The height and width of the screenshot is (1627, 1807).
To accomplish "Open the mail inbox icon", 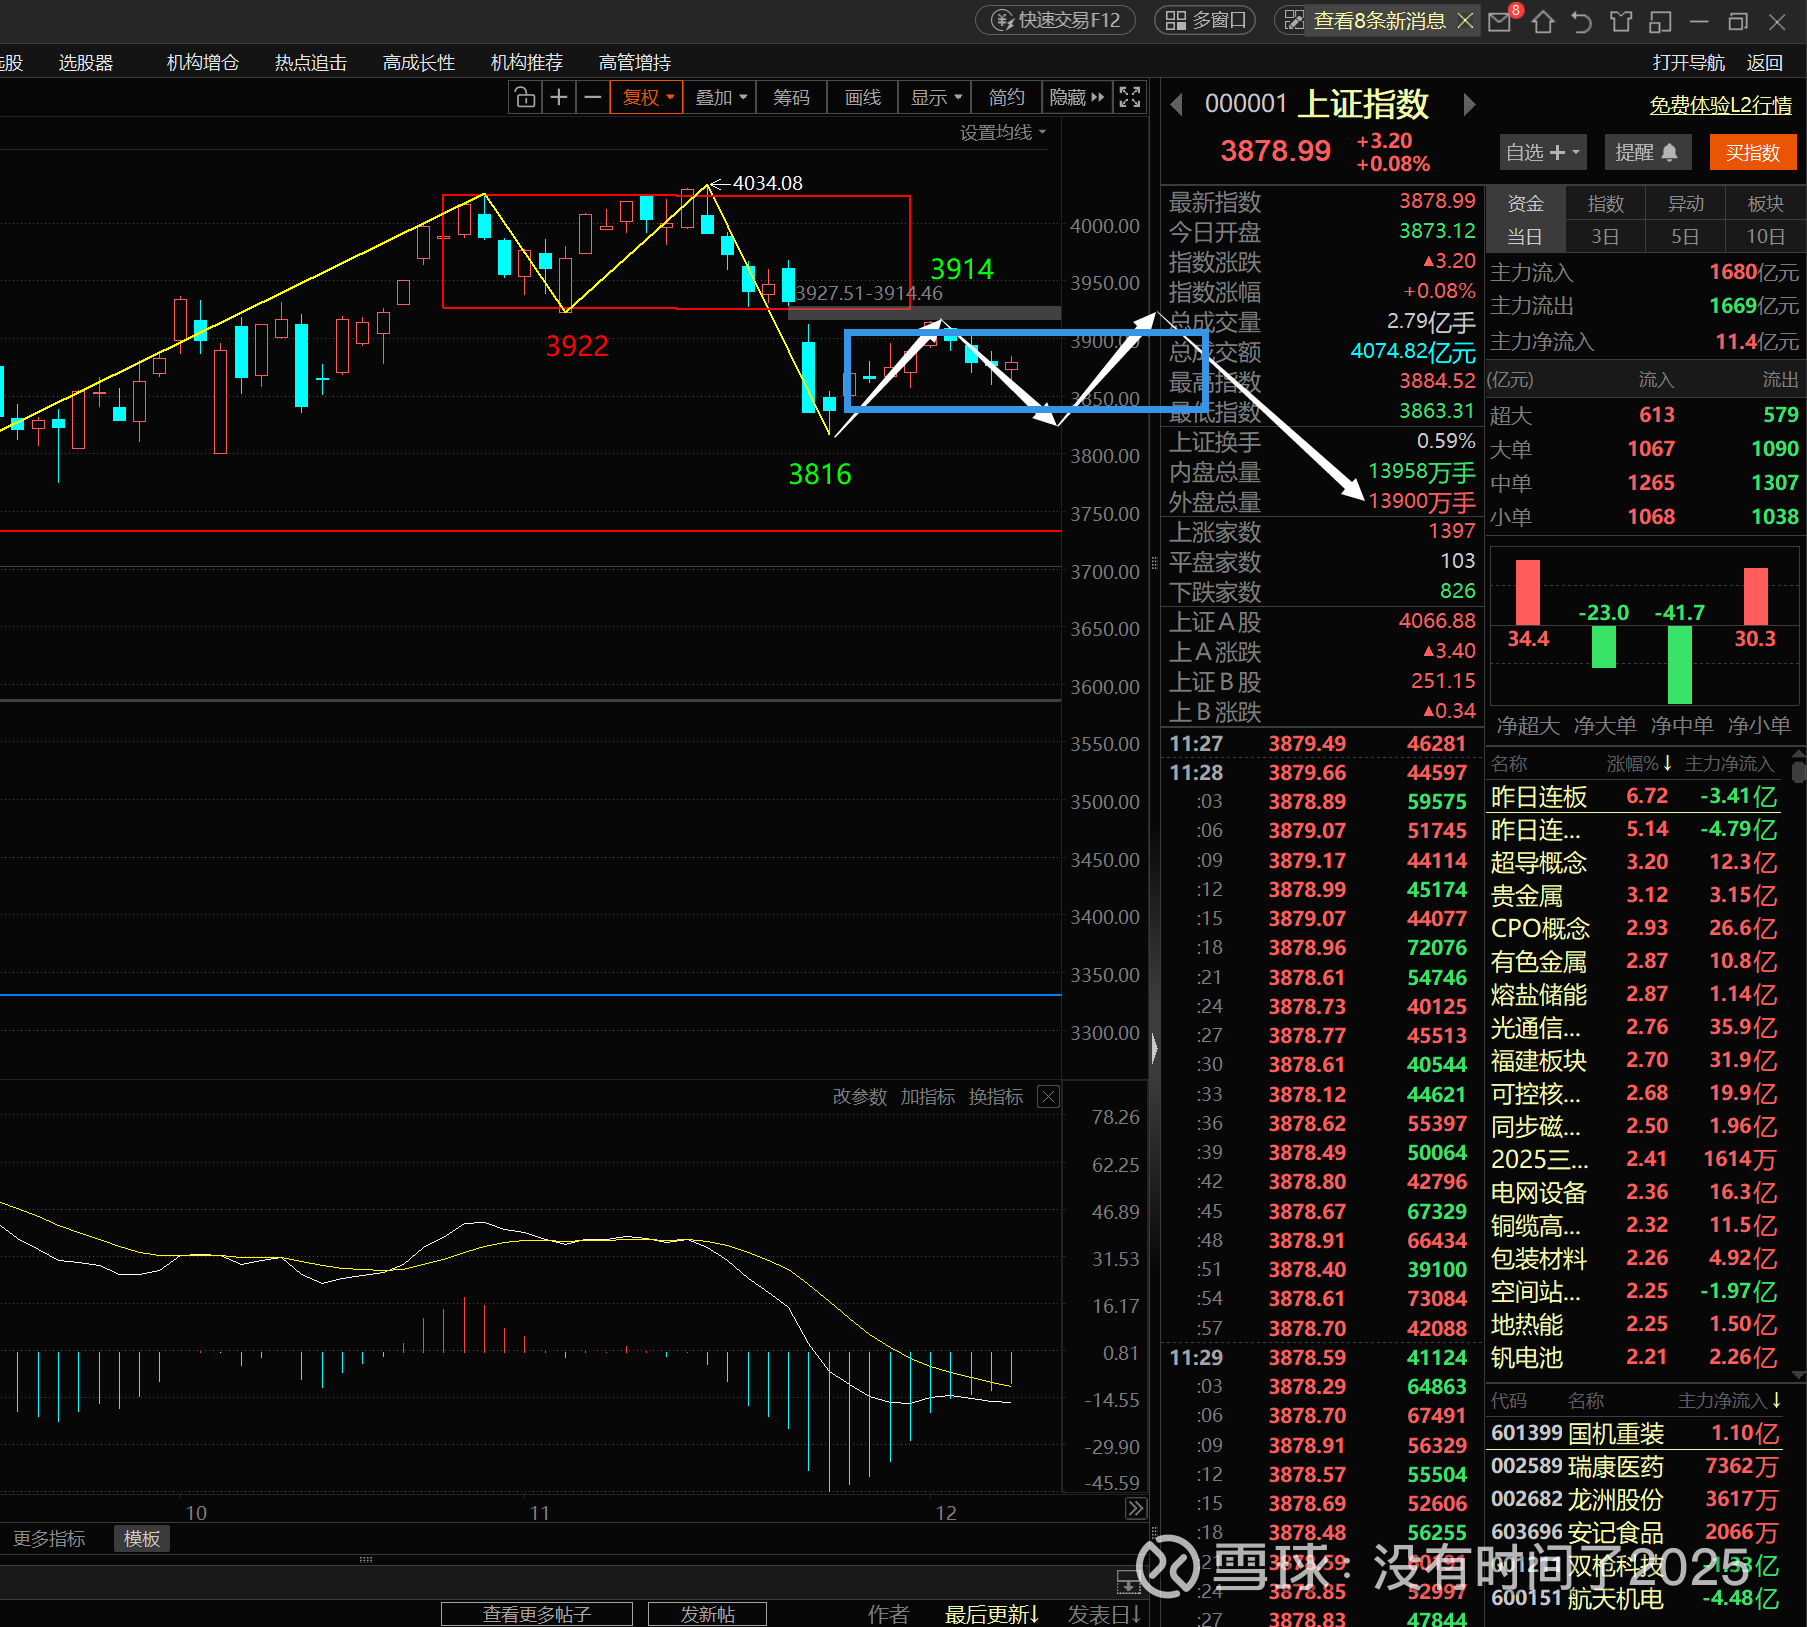I will pos(1500,21).
